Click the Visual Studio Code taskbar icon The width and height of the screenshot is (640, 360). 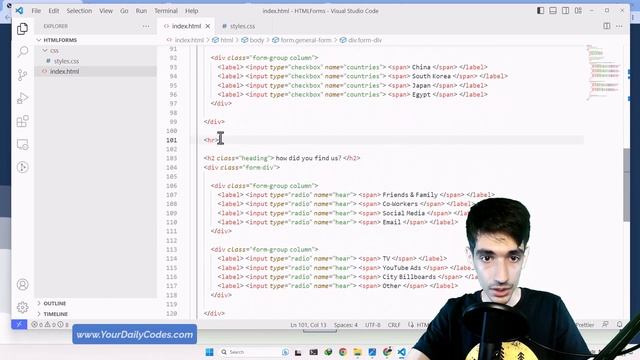[x=402, y=352]
